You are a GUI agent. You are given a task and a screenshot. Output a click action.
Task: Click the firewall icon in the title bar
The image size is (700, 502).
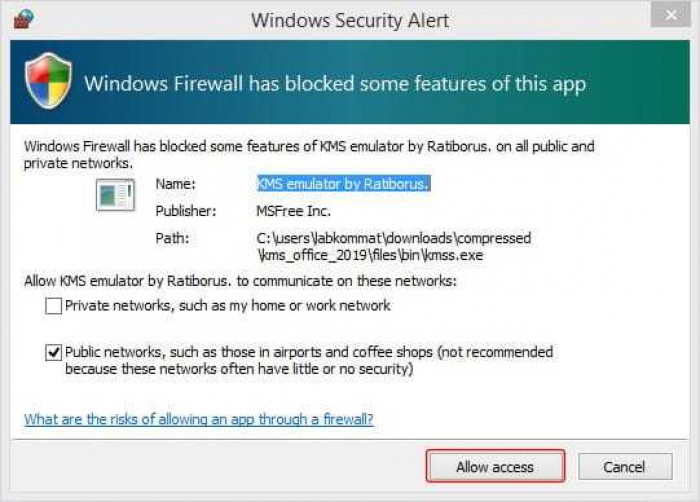(x=24, y=19)
